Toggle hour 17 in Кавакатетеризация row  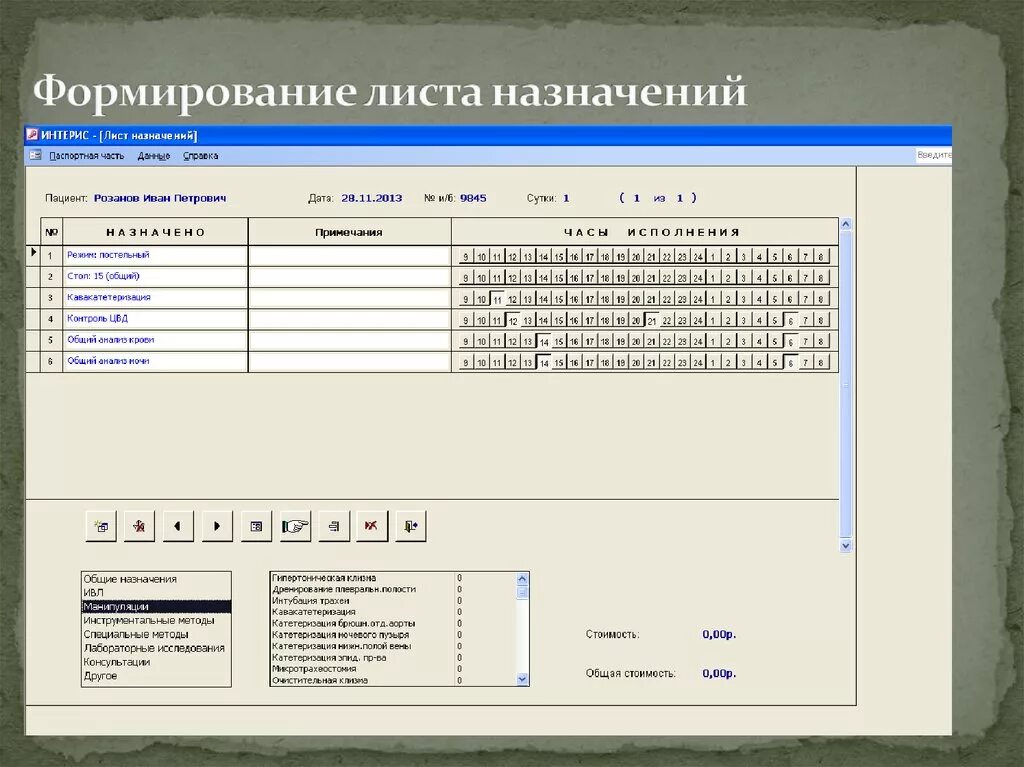[590, 299]
